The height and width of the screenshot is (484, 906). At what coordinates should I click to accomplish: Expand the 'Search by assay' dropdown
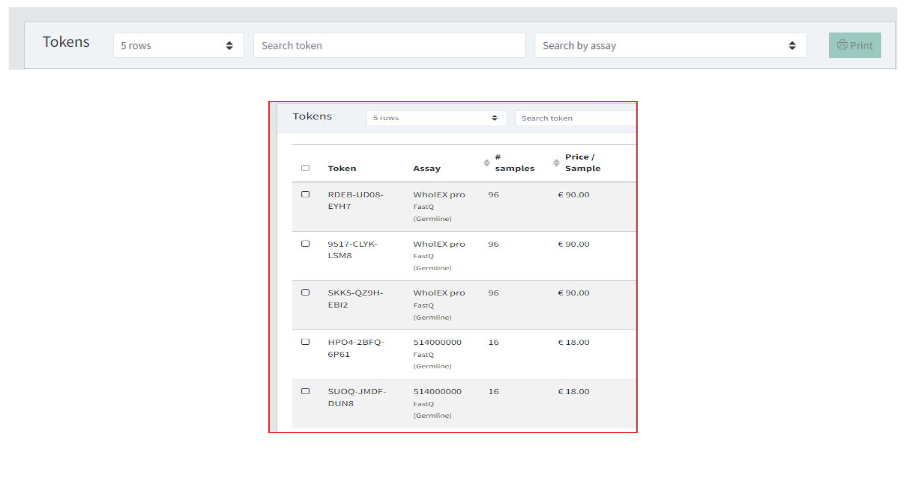pyautogui.click(x=669, y=45)
